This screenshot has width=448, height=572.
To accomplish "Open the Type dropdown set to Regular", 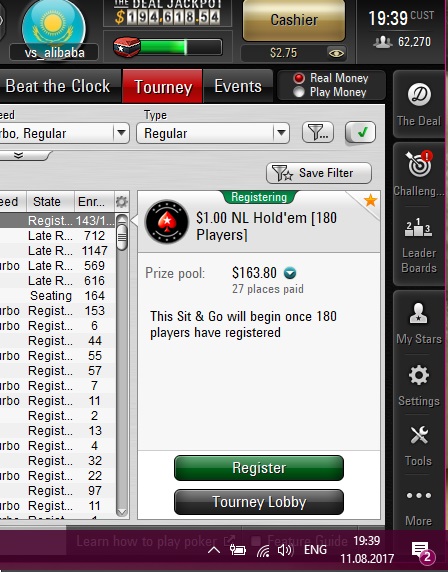I will 213,133.
